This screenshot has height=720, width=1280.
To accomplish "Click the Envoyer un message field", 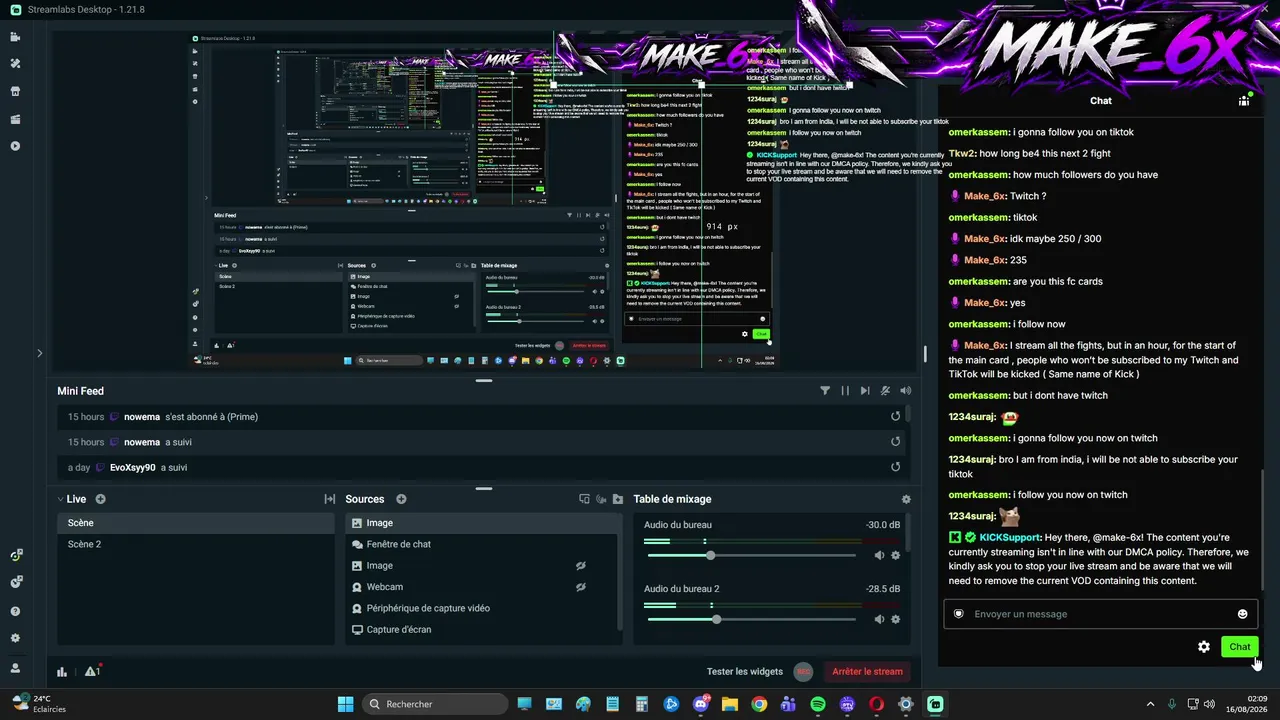I will coord(1100,614).
